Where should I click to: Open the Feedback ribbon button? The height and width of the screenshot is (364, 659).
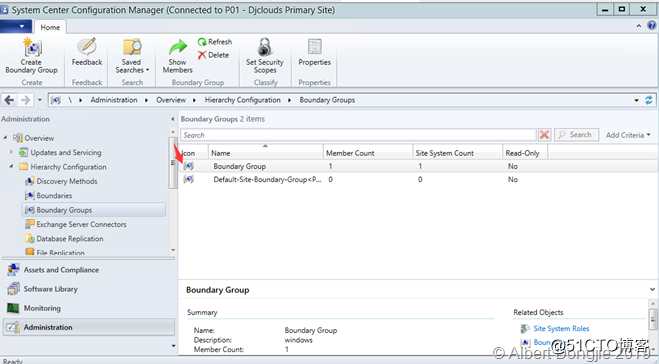[x=87, y=52]
